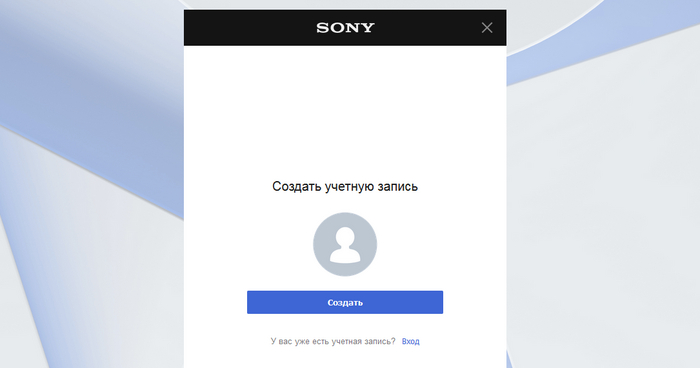
Task: Open the Вход sign-in link
Action: (410, 341)
